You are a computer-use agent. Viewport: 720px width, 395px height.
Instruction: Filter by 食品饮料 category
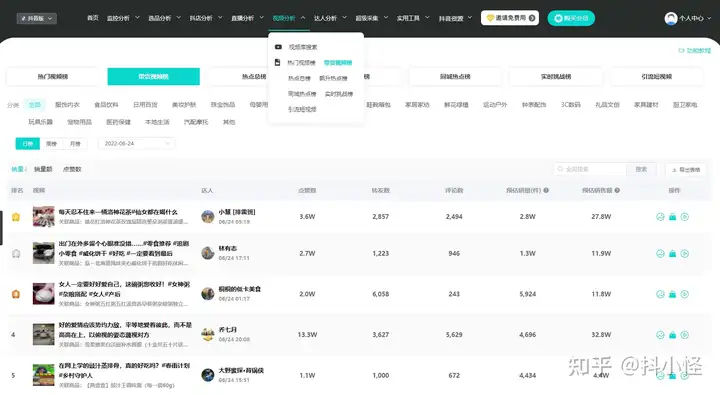coord(106,105)
